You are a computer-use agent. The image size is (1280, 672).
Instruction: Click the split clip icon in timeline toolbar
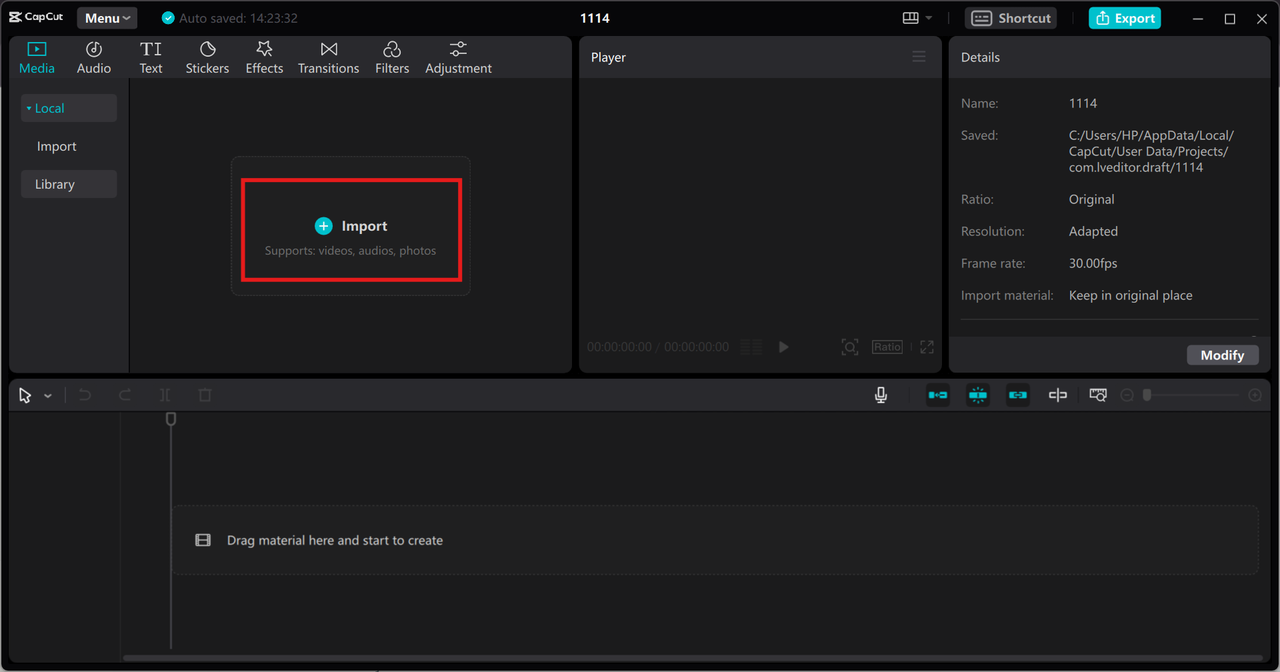click(165, 395)
